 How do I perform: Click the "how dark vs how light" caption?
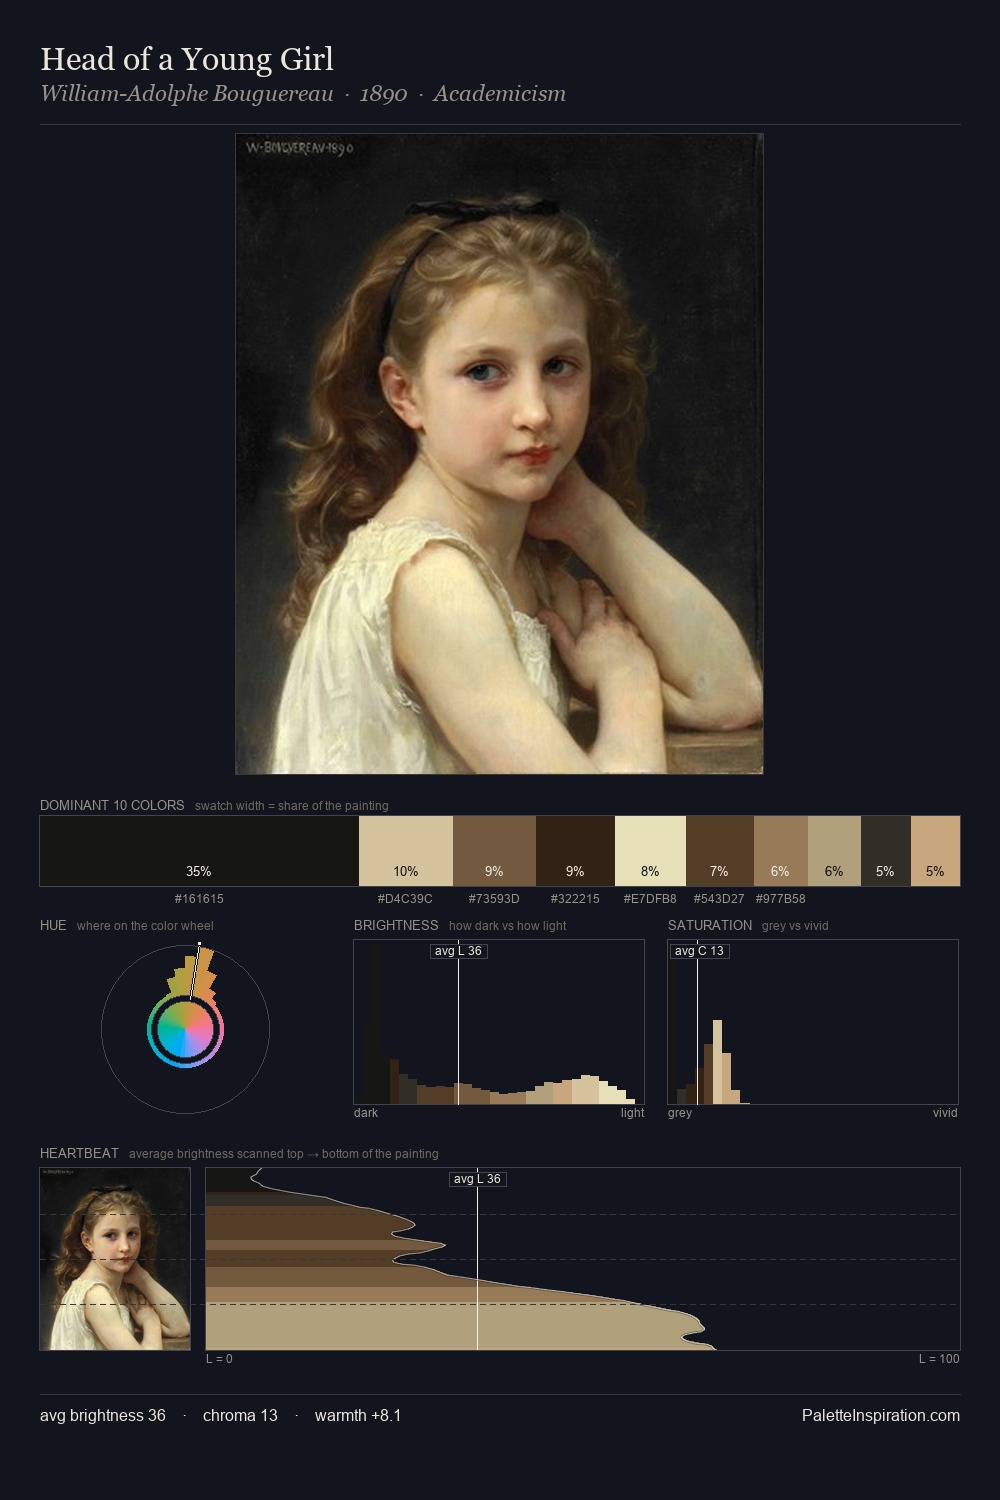507,926
